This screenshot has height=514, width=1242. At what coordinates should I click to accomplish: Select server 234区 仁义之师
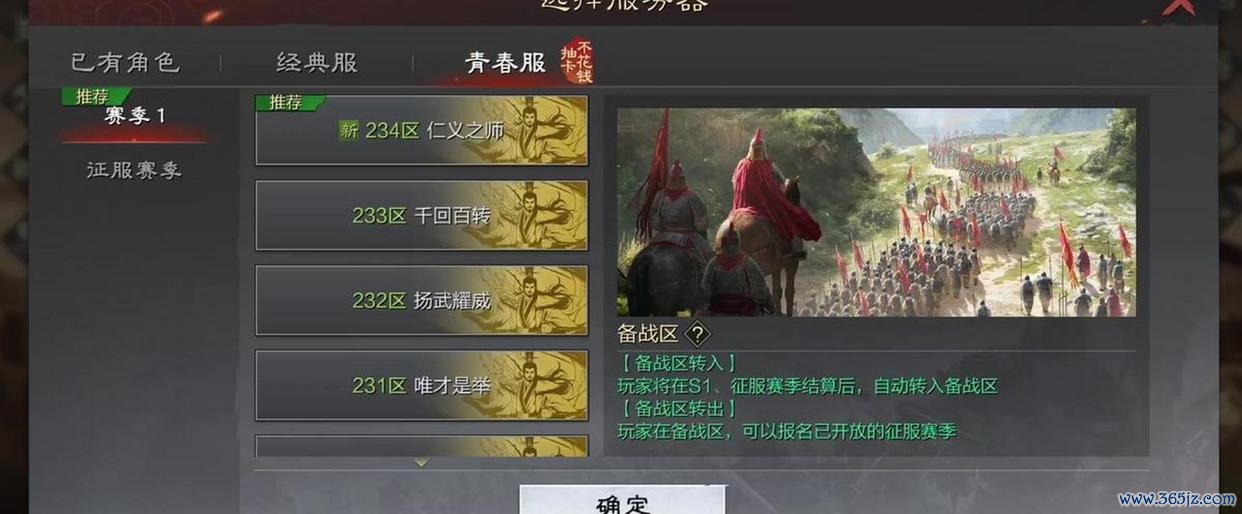(422, 130)
